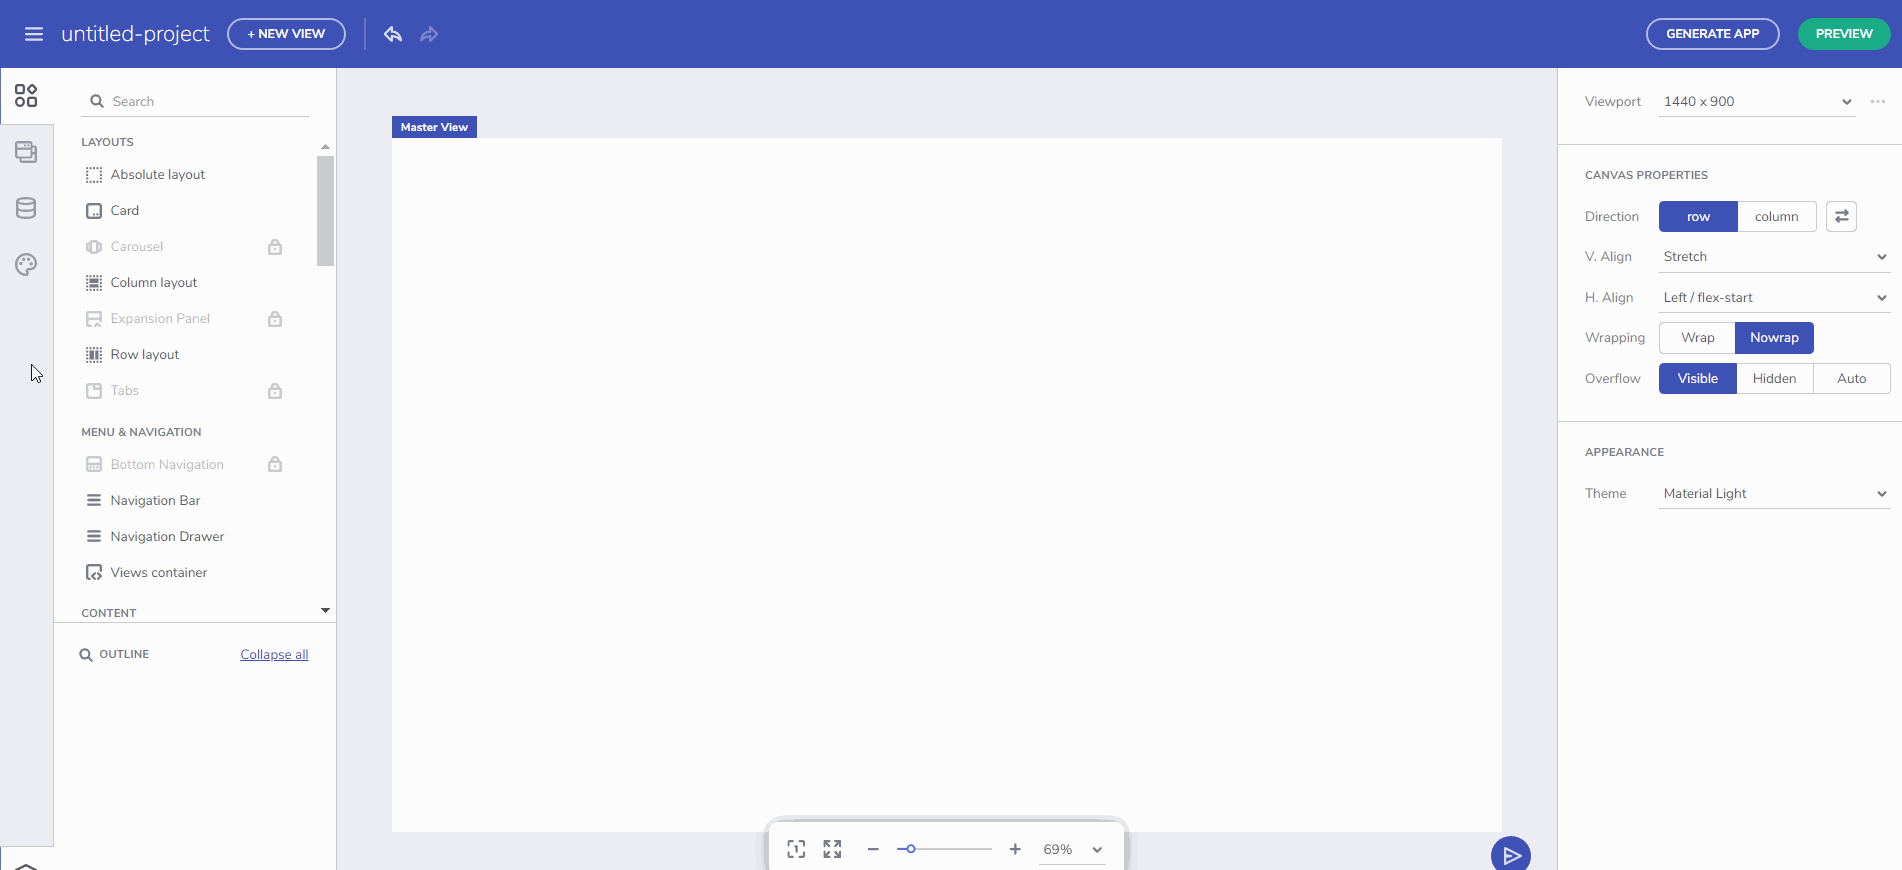
Task: Click the zoom out minus icon
Action: (873, 849)
